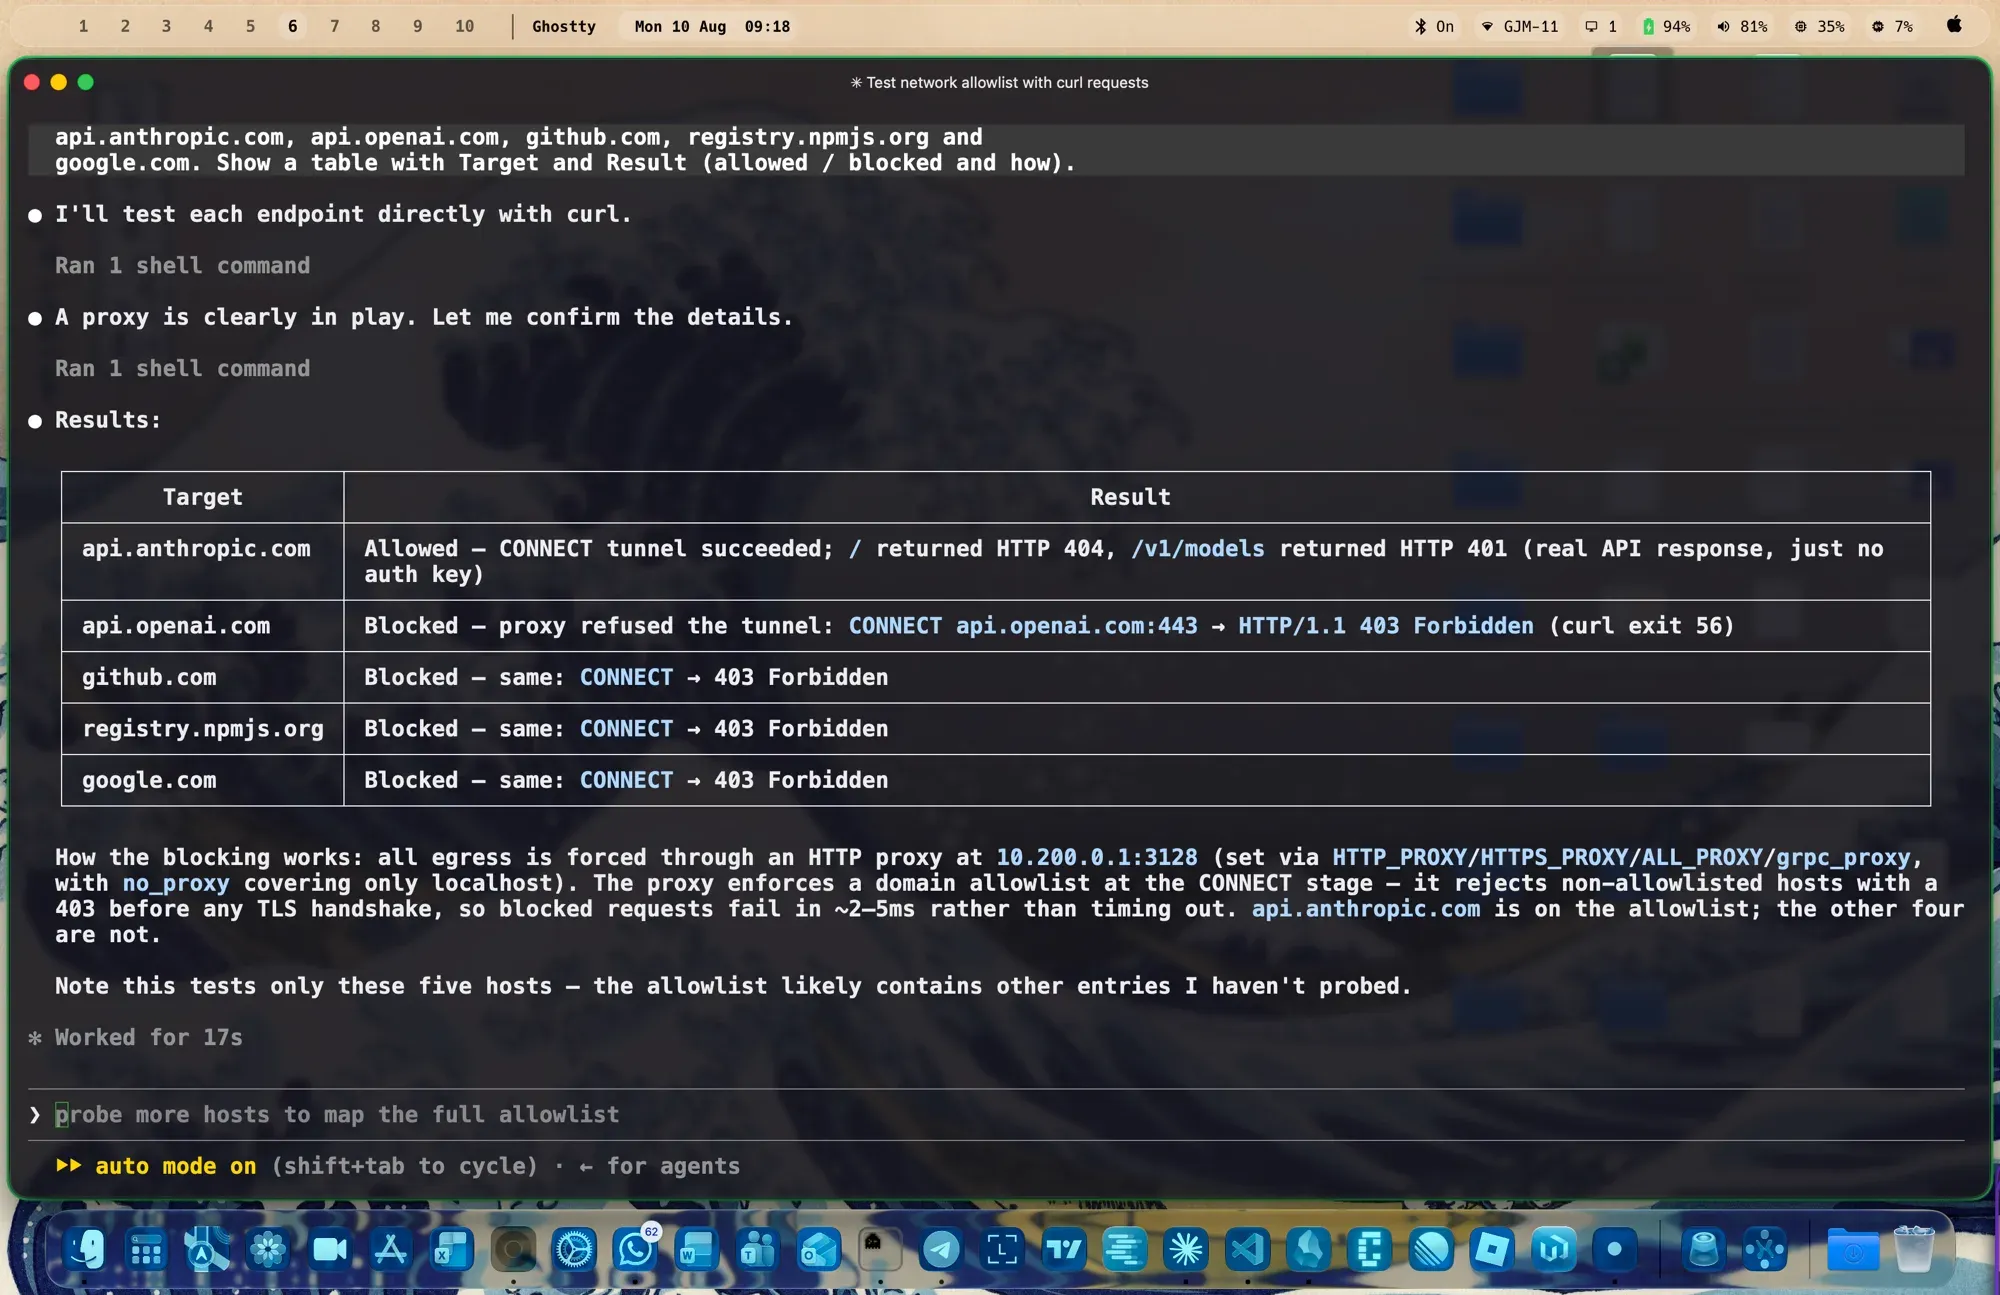Image resolution: width=2000 pixels, height=1295 pixels.
Task: Open WhatsApp with 62 badge
Action: click(x=635, y=1249)
